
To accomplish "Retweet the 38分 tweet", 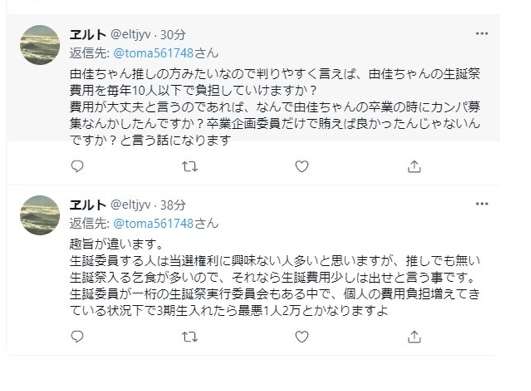I will 190,337.
